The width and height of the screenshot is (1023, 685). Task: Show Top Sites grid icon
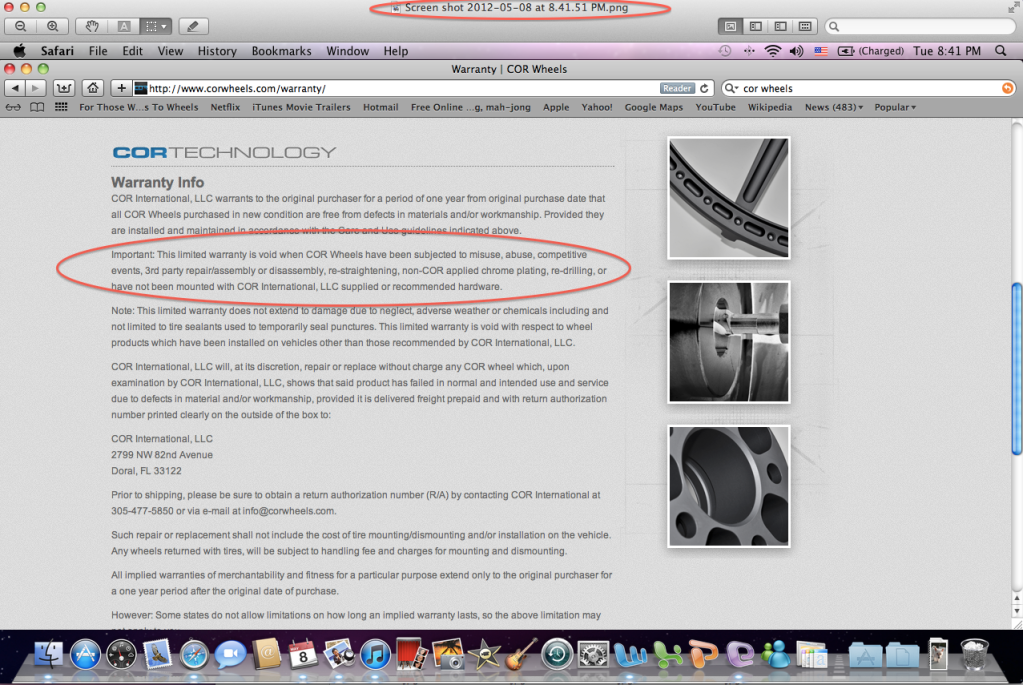pos(61,107)
